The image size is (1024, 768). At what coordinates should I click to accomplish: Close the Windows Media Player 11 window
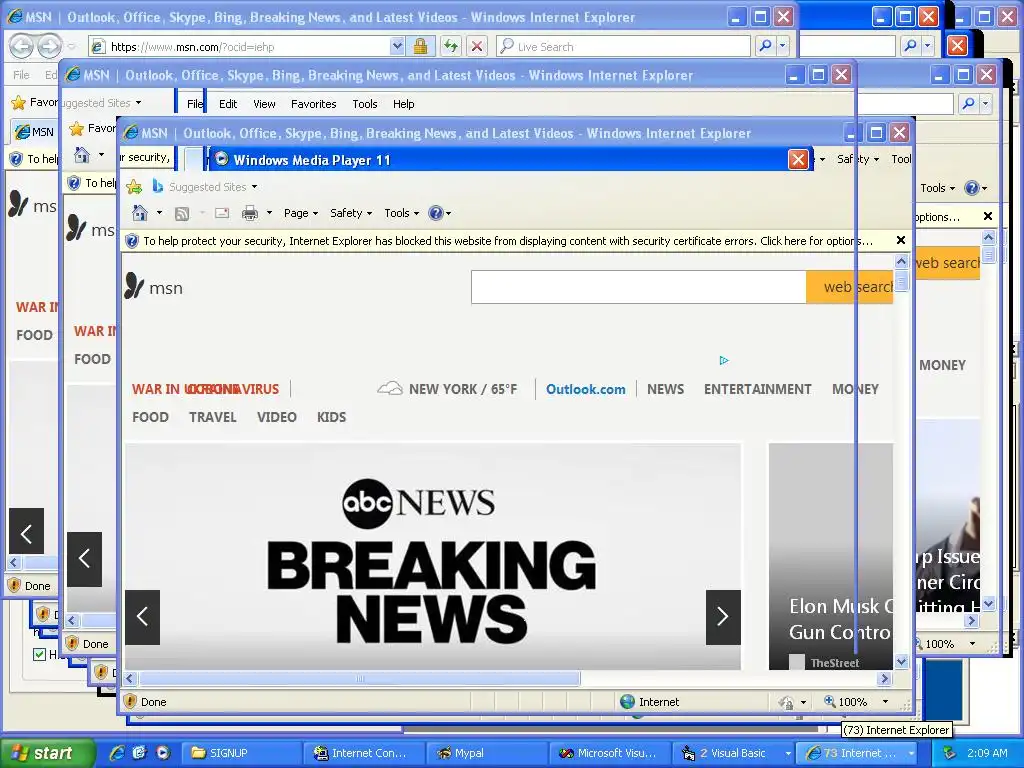click(798, 159)
